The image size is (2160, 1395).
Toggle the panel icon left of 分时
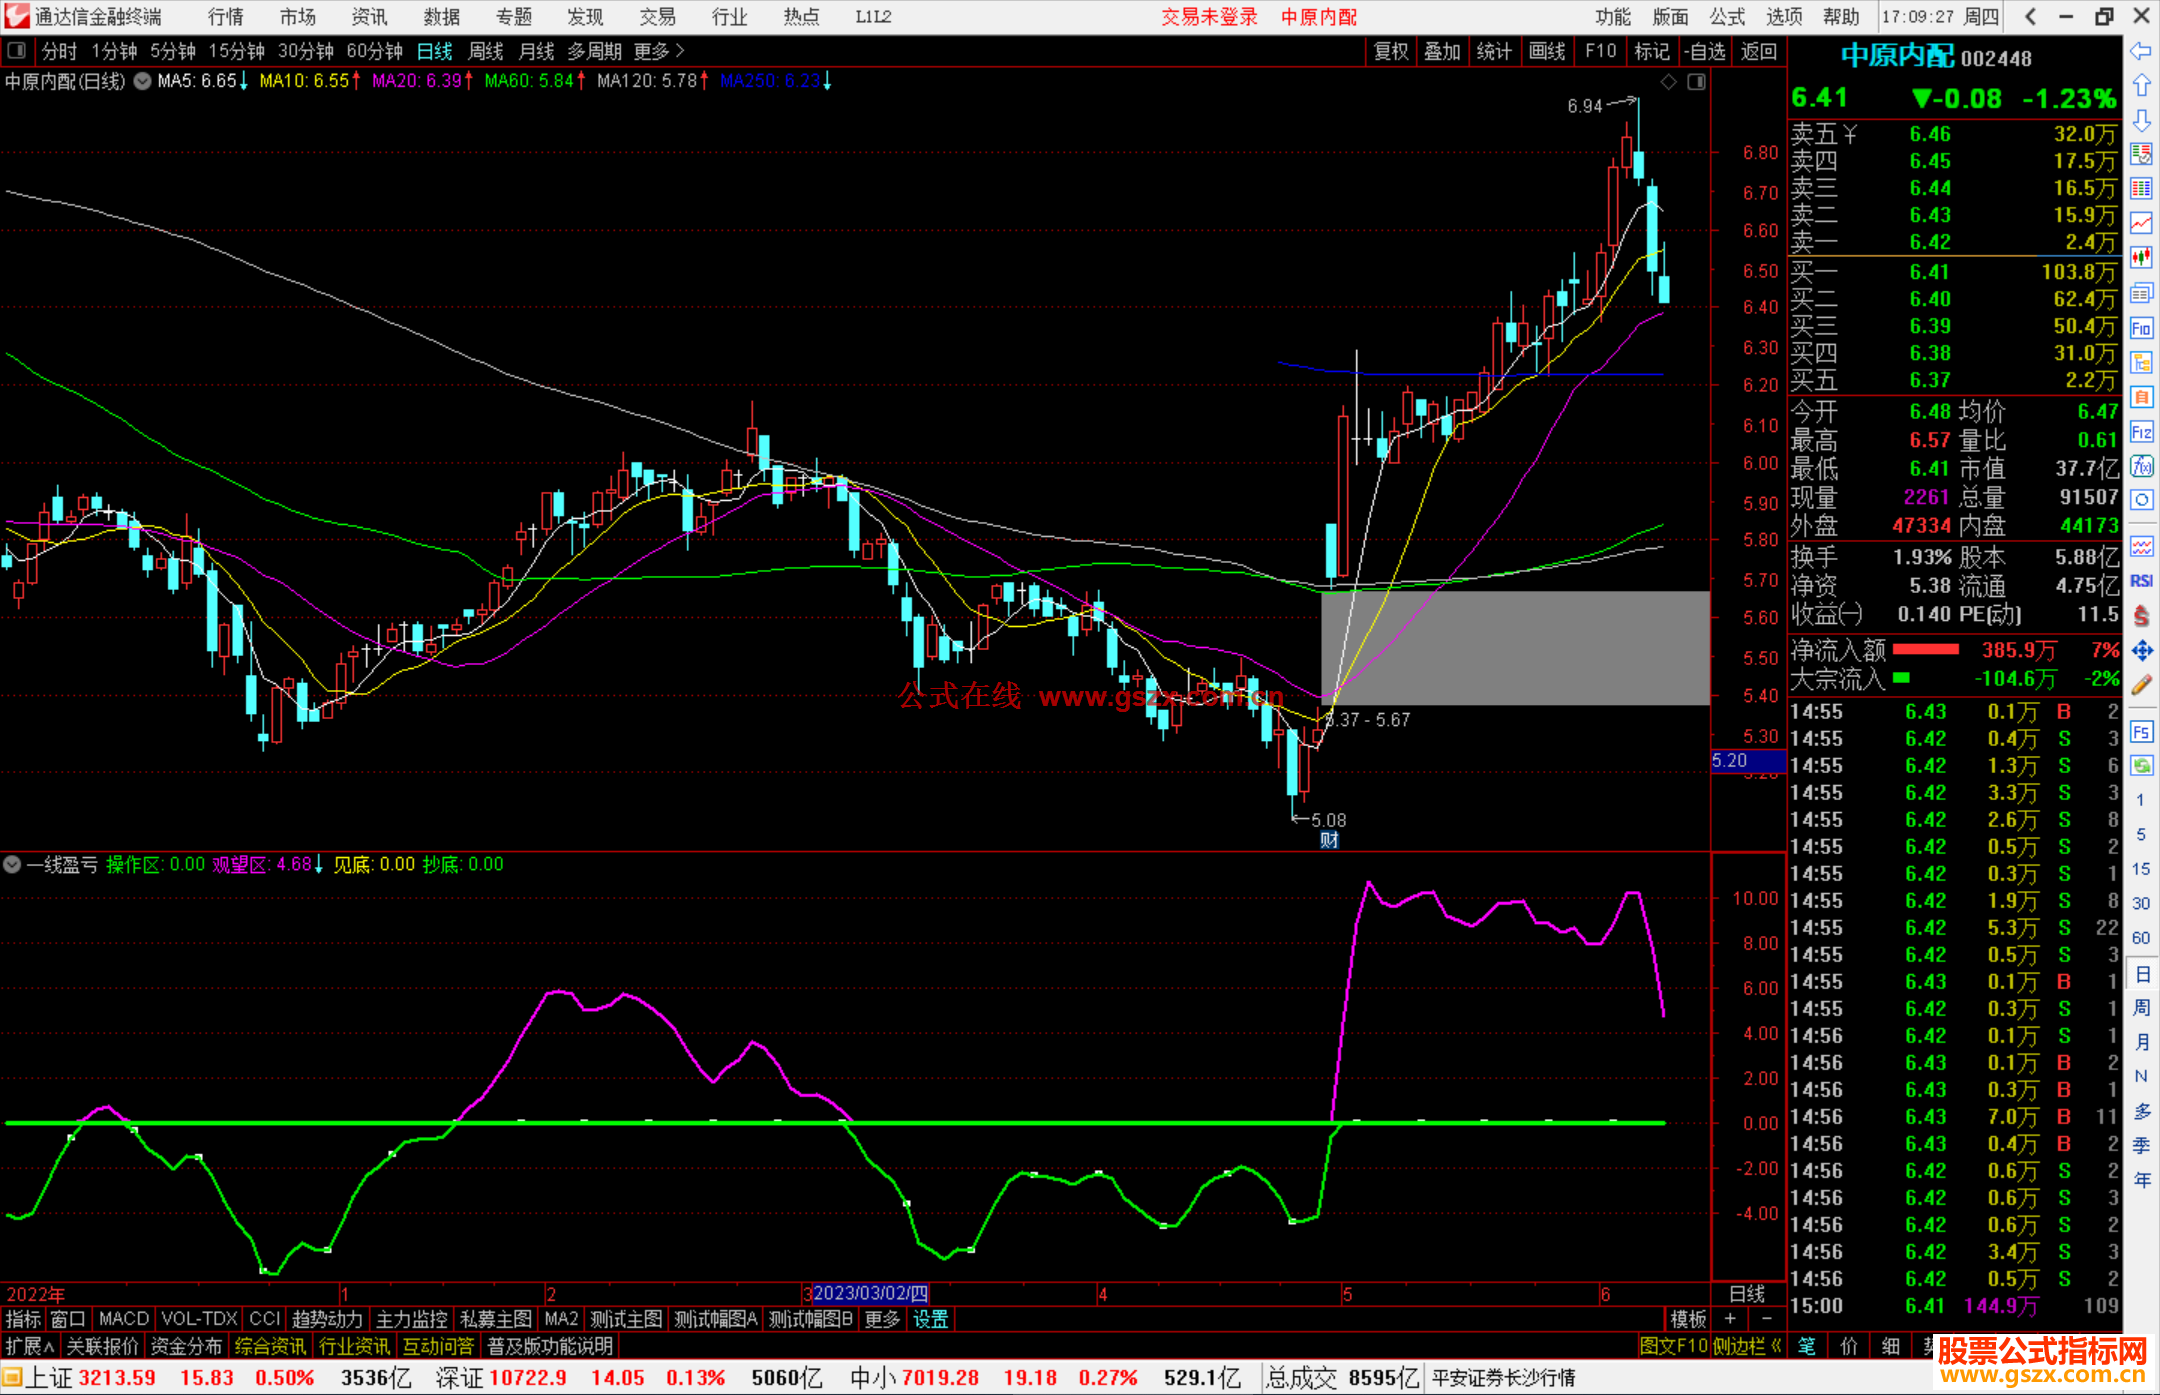click(x=17, y=51)
